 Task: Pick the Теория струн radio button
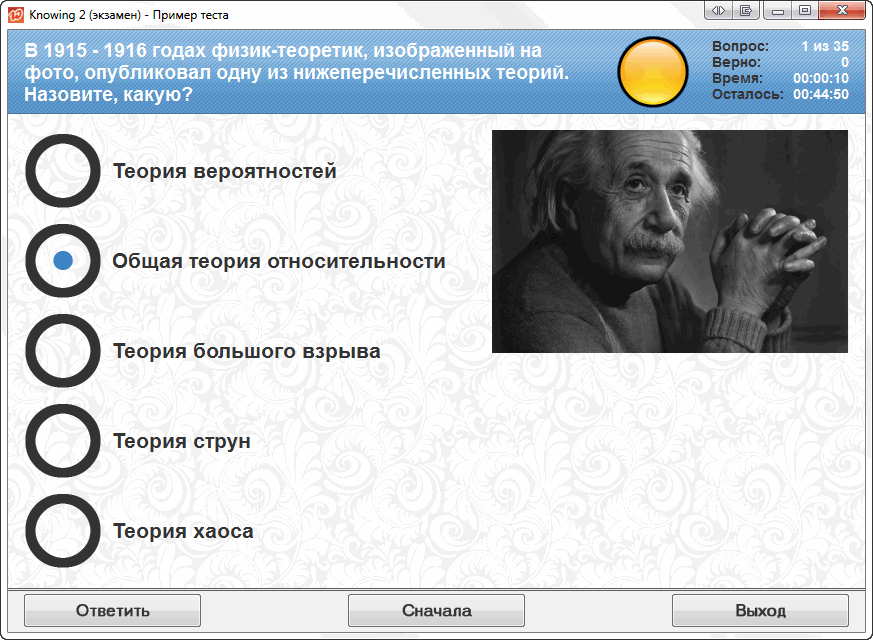point(63,441)
